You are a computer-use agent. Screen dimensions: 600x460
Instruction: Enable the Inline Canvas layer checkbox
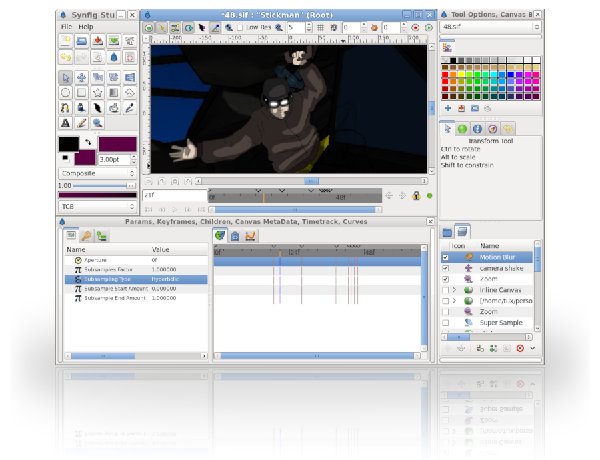click(x=445, y=290)
